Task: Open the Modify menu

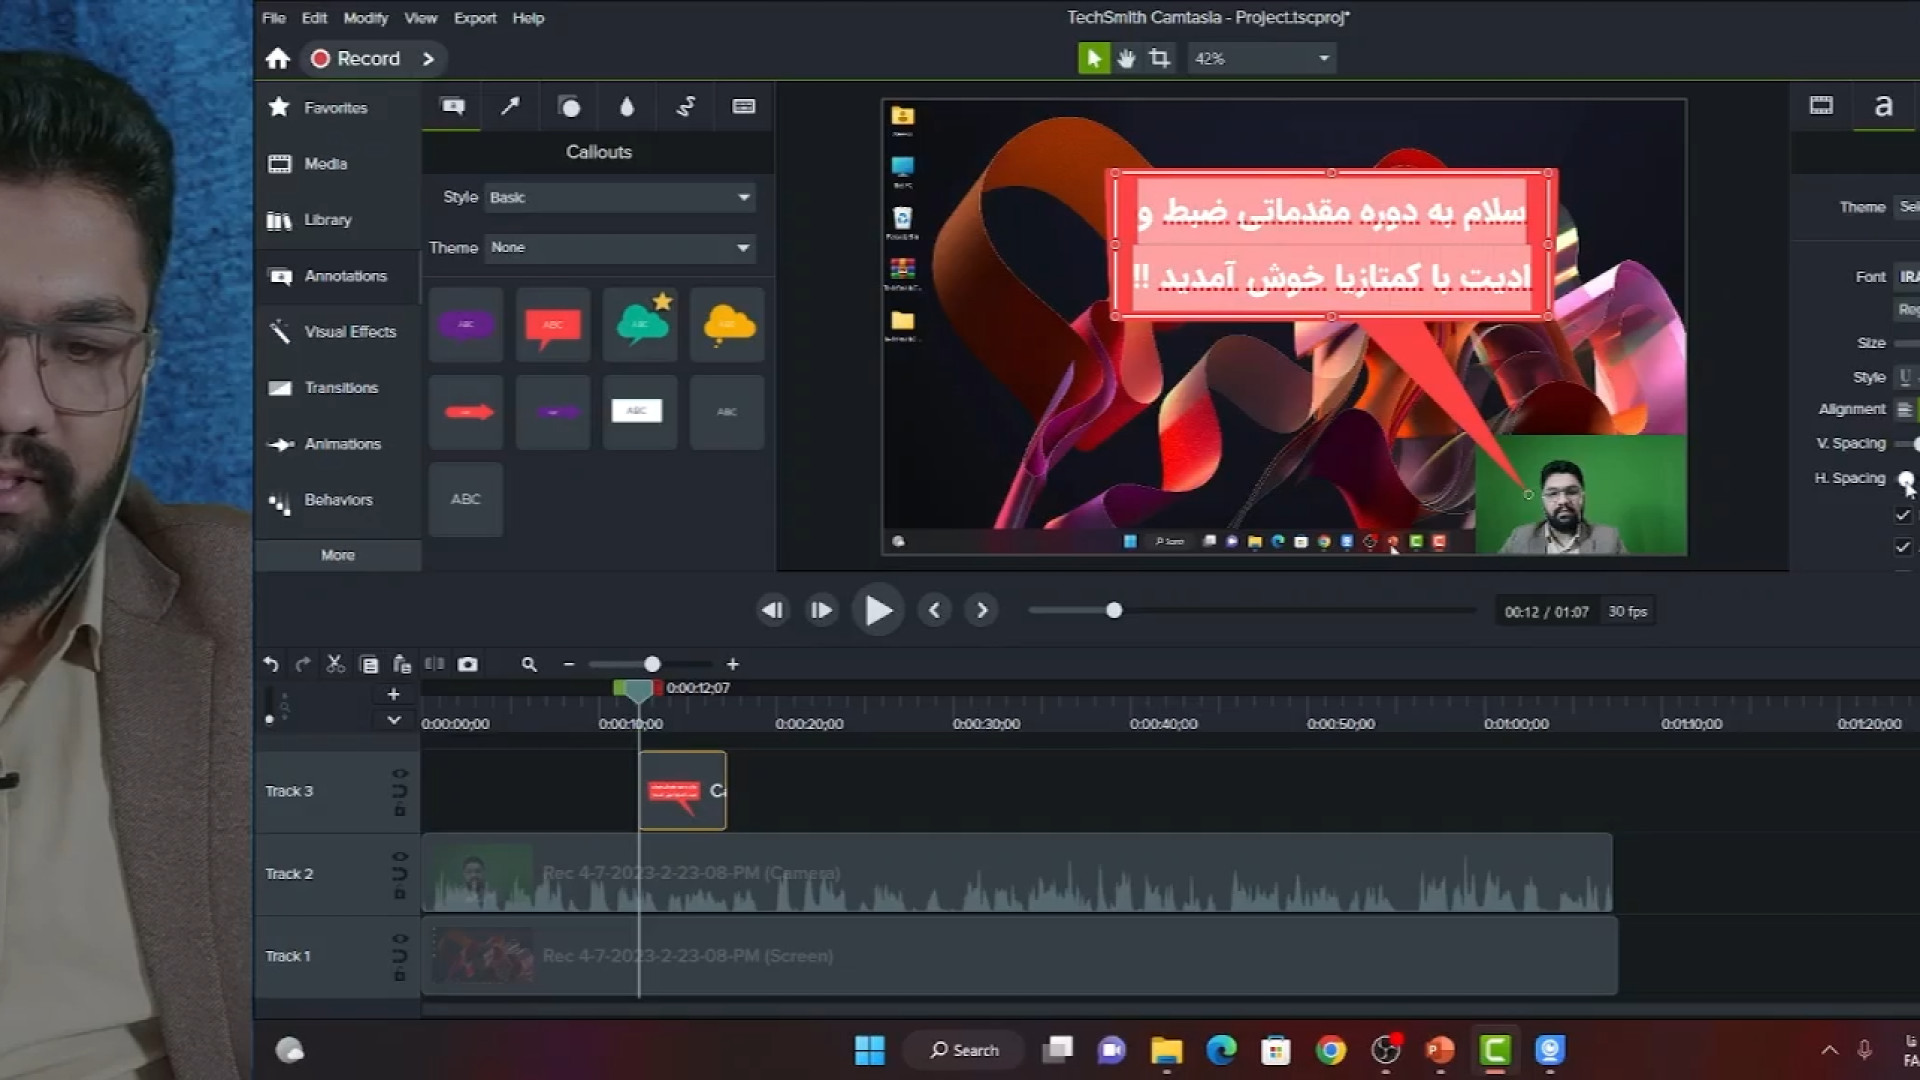Action: coord(365,18)
